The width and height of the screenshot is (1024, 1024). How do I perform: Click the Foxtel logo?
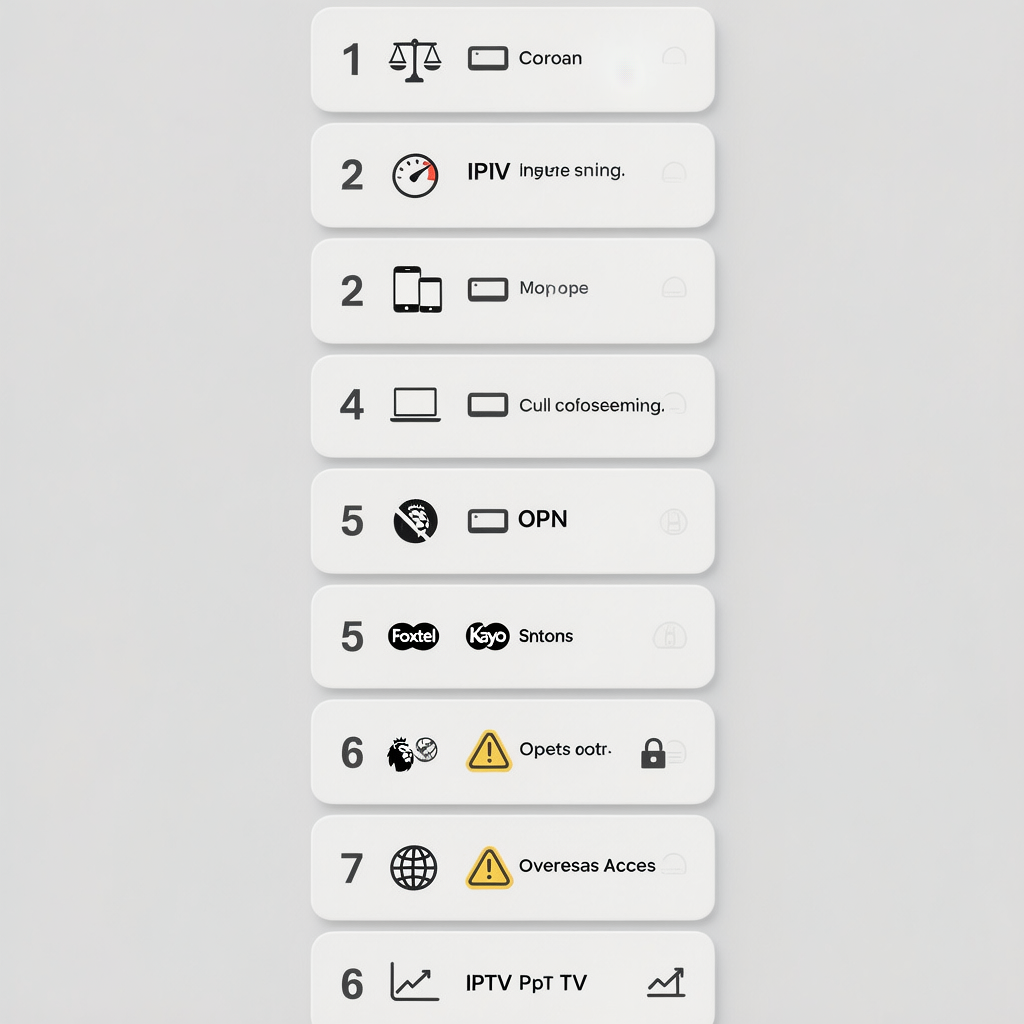pyautogui.click(x=413, y=635)
